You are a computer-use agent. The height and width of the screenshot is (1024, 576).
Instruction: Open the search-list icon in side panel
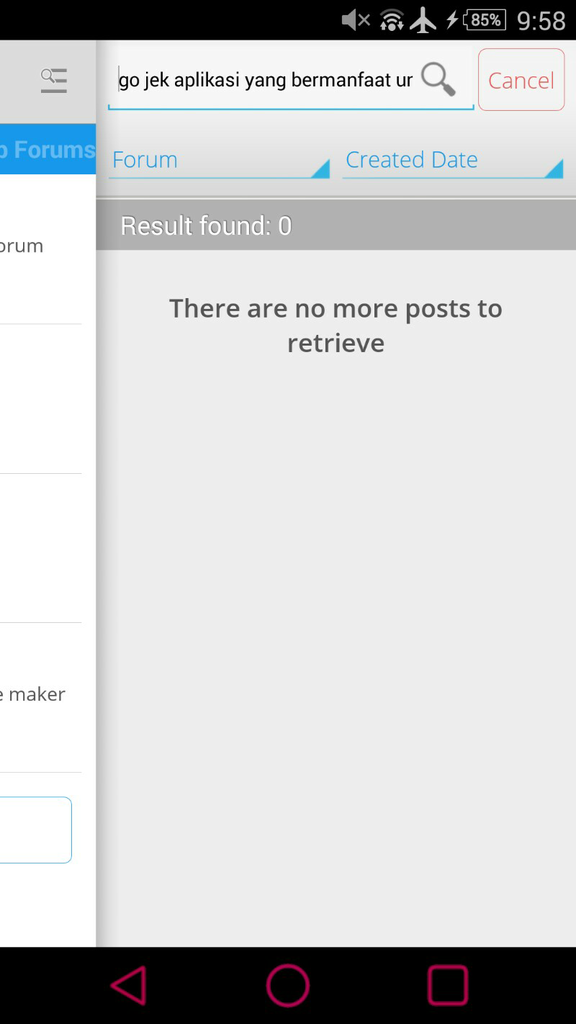54,80
